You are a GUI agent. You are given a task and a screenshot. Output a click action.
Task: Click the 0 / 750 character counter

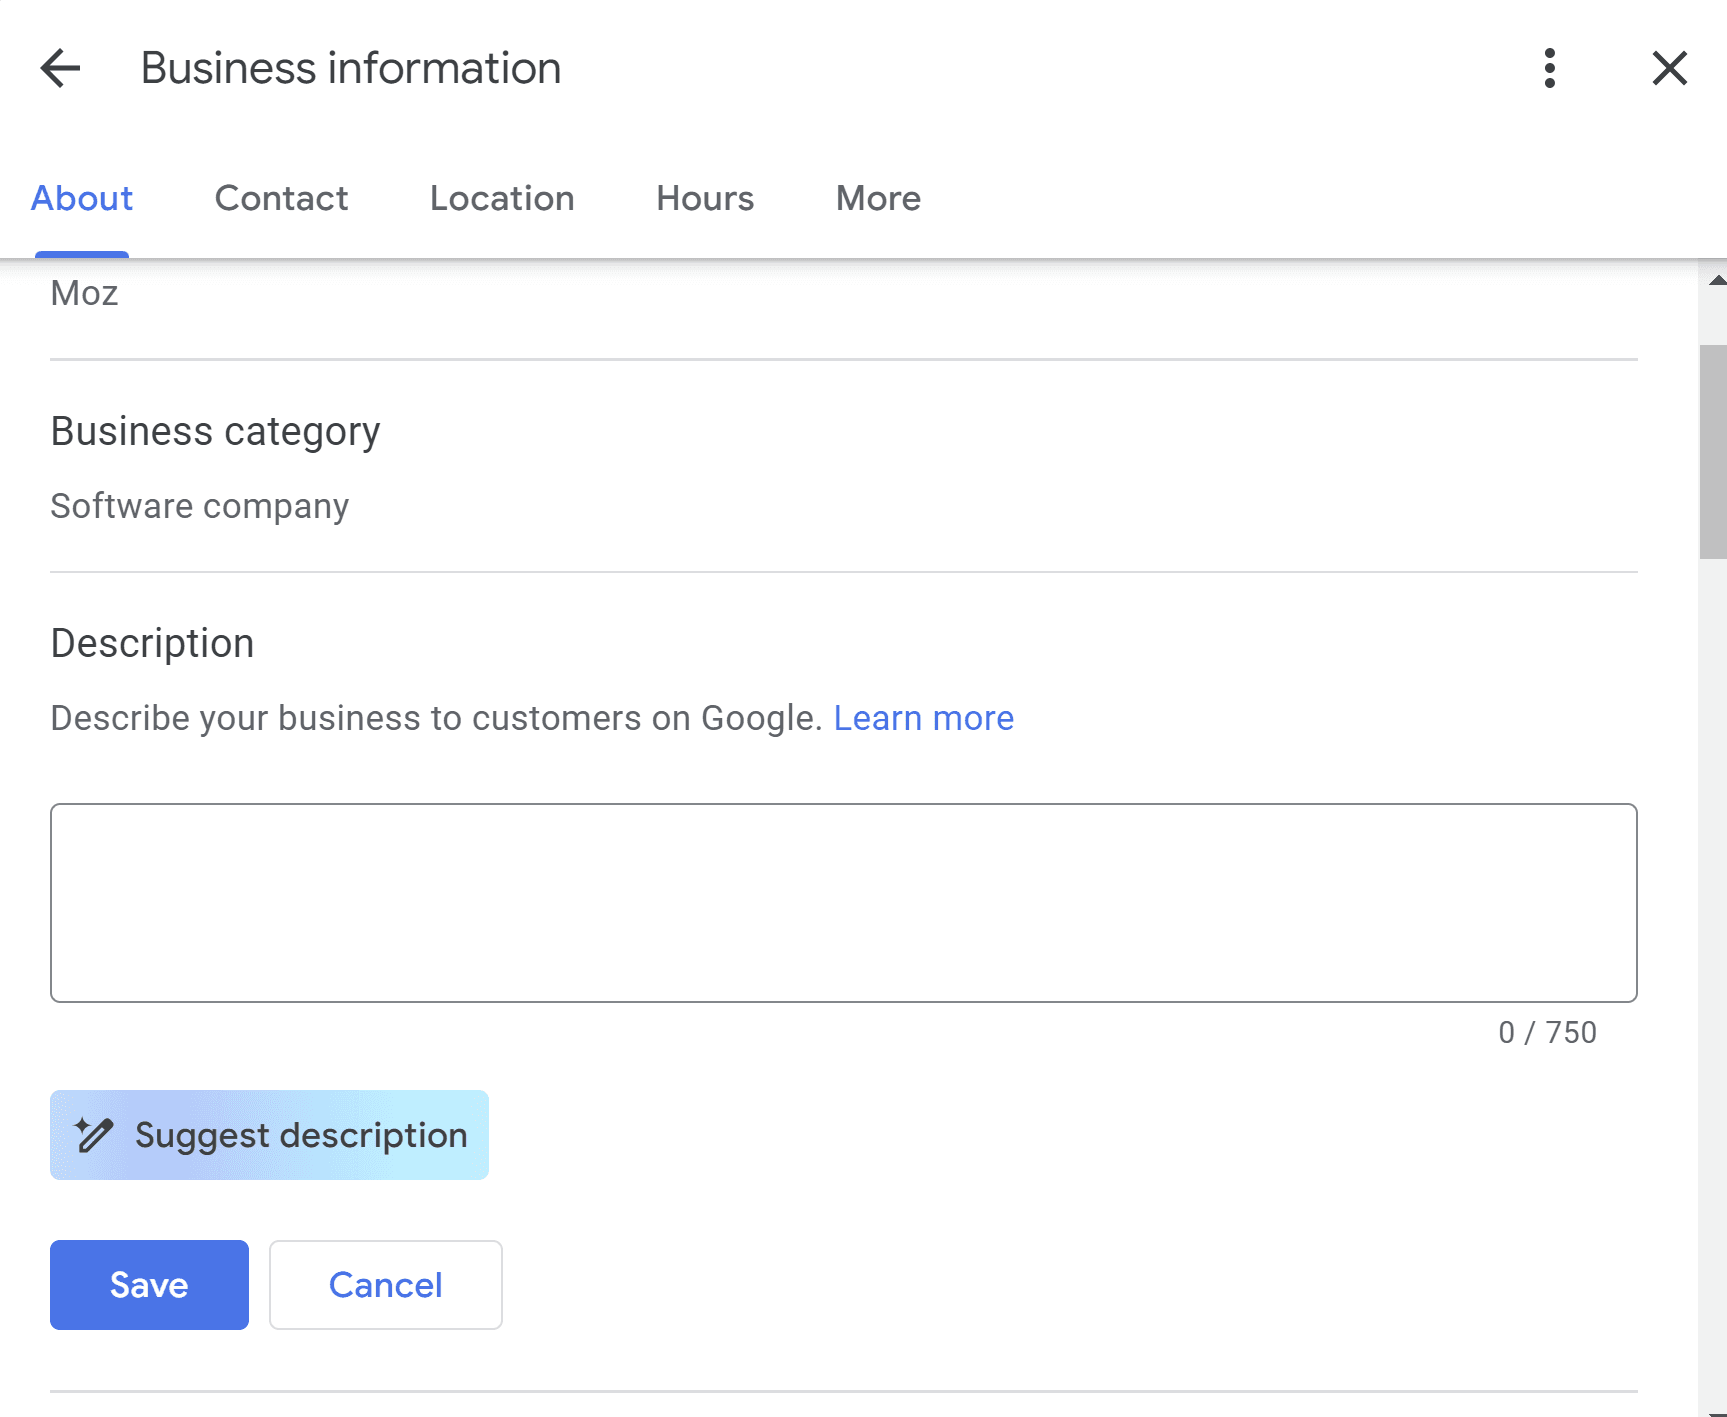click(x=1546, y=1032)
